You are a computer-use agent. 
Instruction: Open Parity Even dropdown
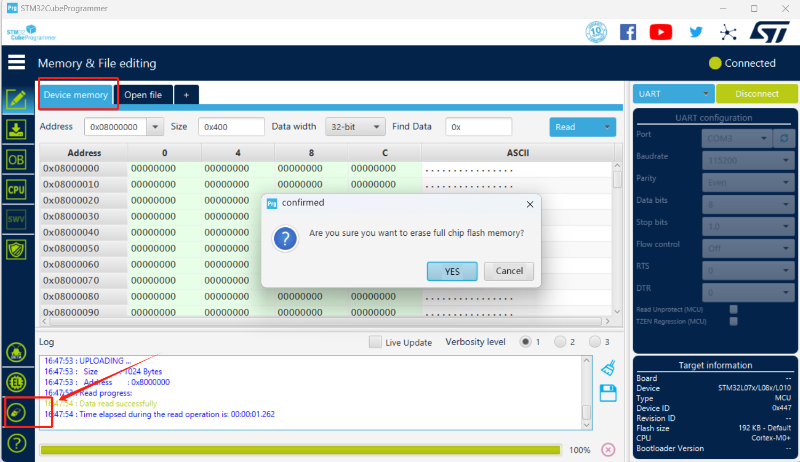(748, 182)
